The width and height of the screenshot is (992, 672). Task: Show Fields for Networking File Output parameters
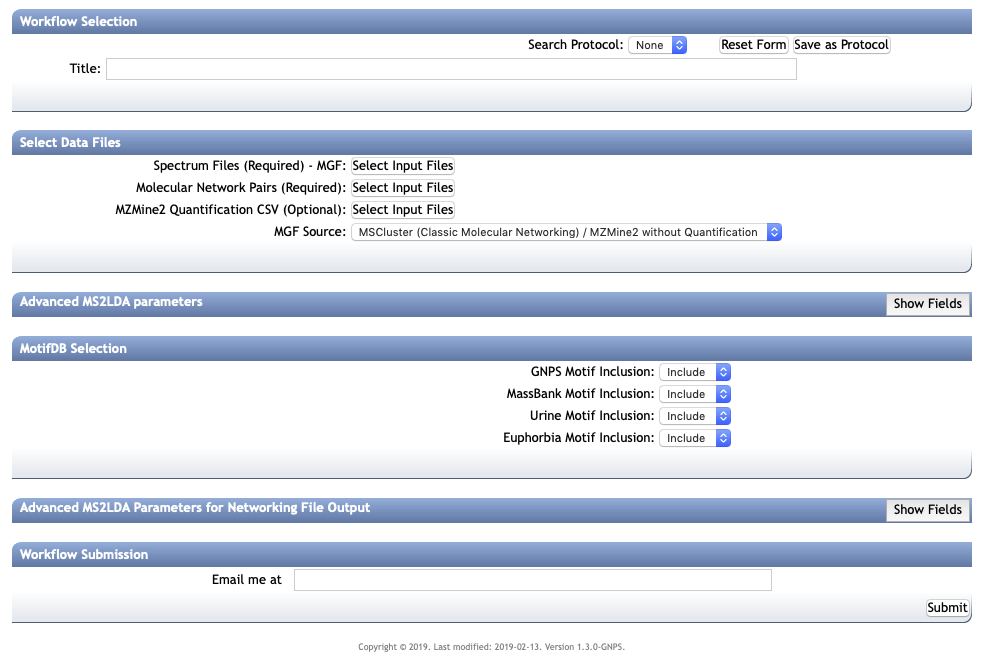click(x=927, y=510)
